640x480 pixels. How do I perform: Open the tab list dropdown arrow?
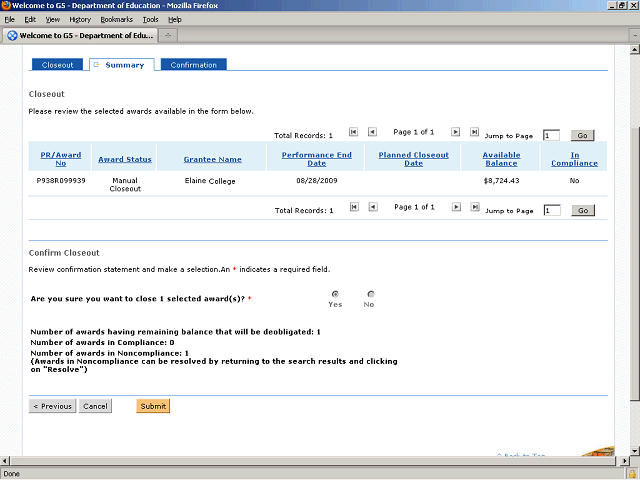635,36
